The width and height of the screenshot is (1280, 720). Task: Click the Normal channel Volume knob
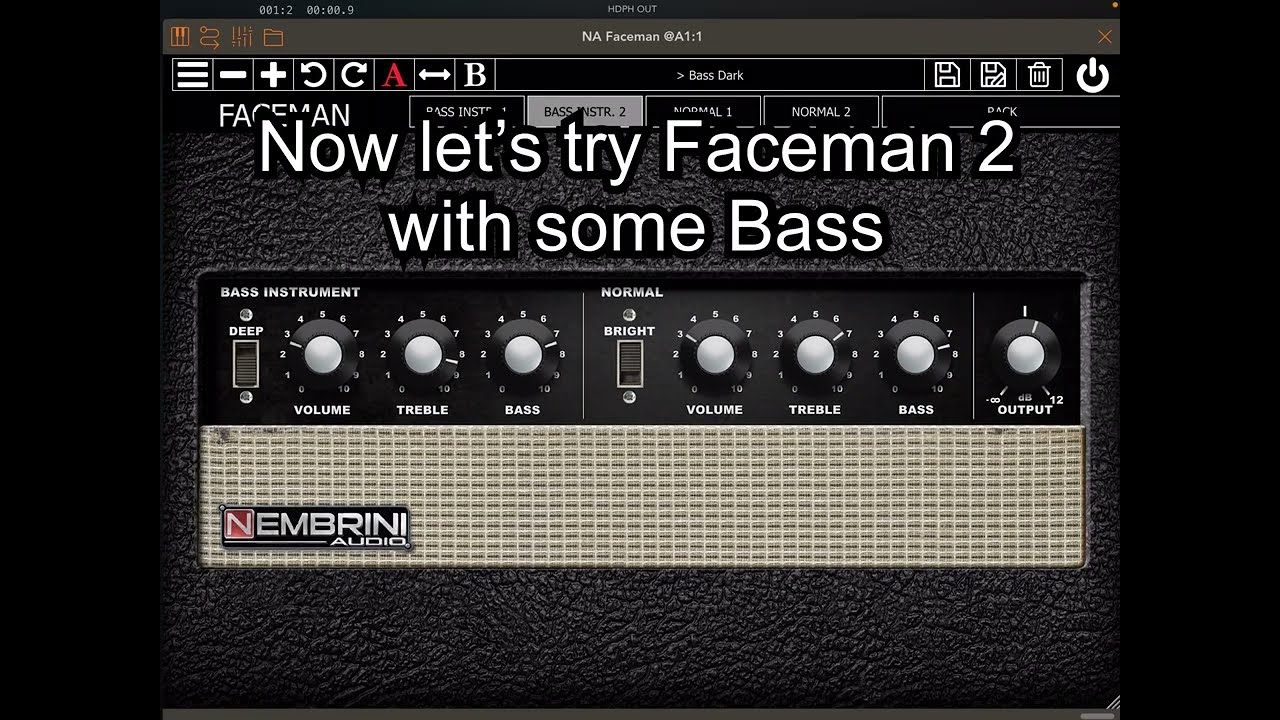(x=715, y=354)
